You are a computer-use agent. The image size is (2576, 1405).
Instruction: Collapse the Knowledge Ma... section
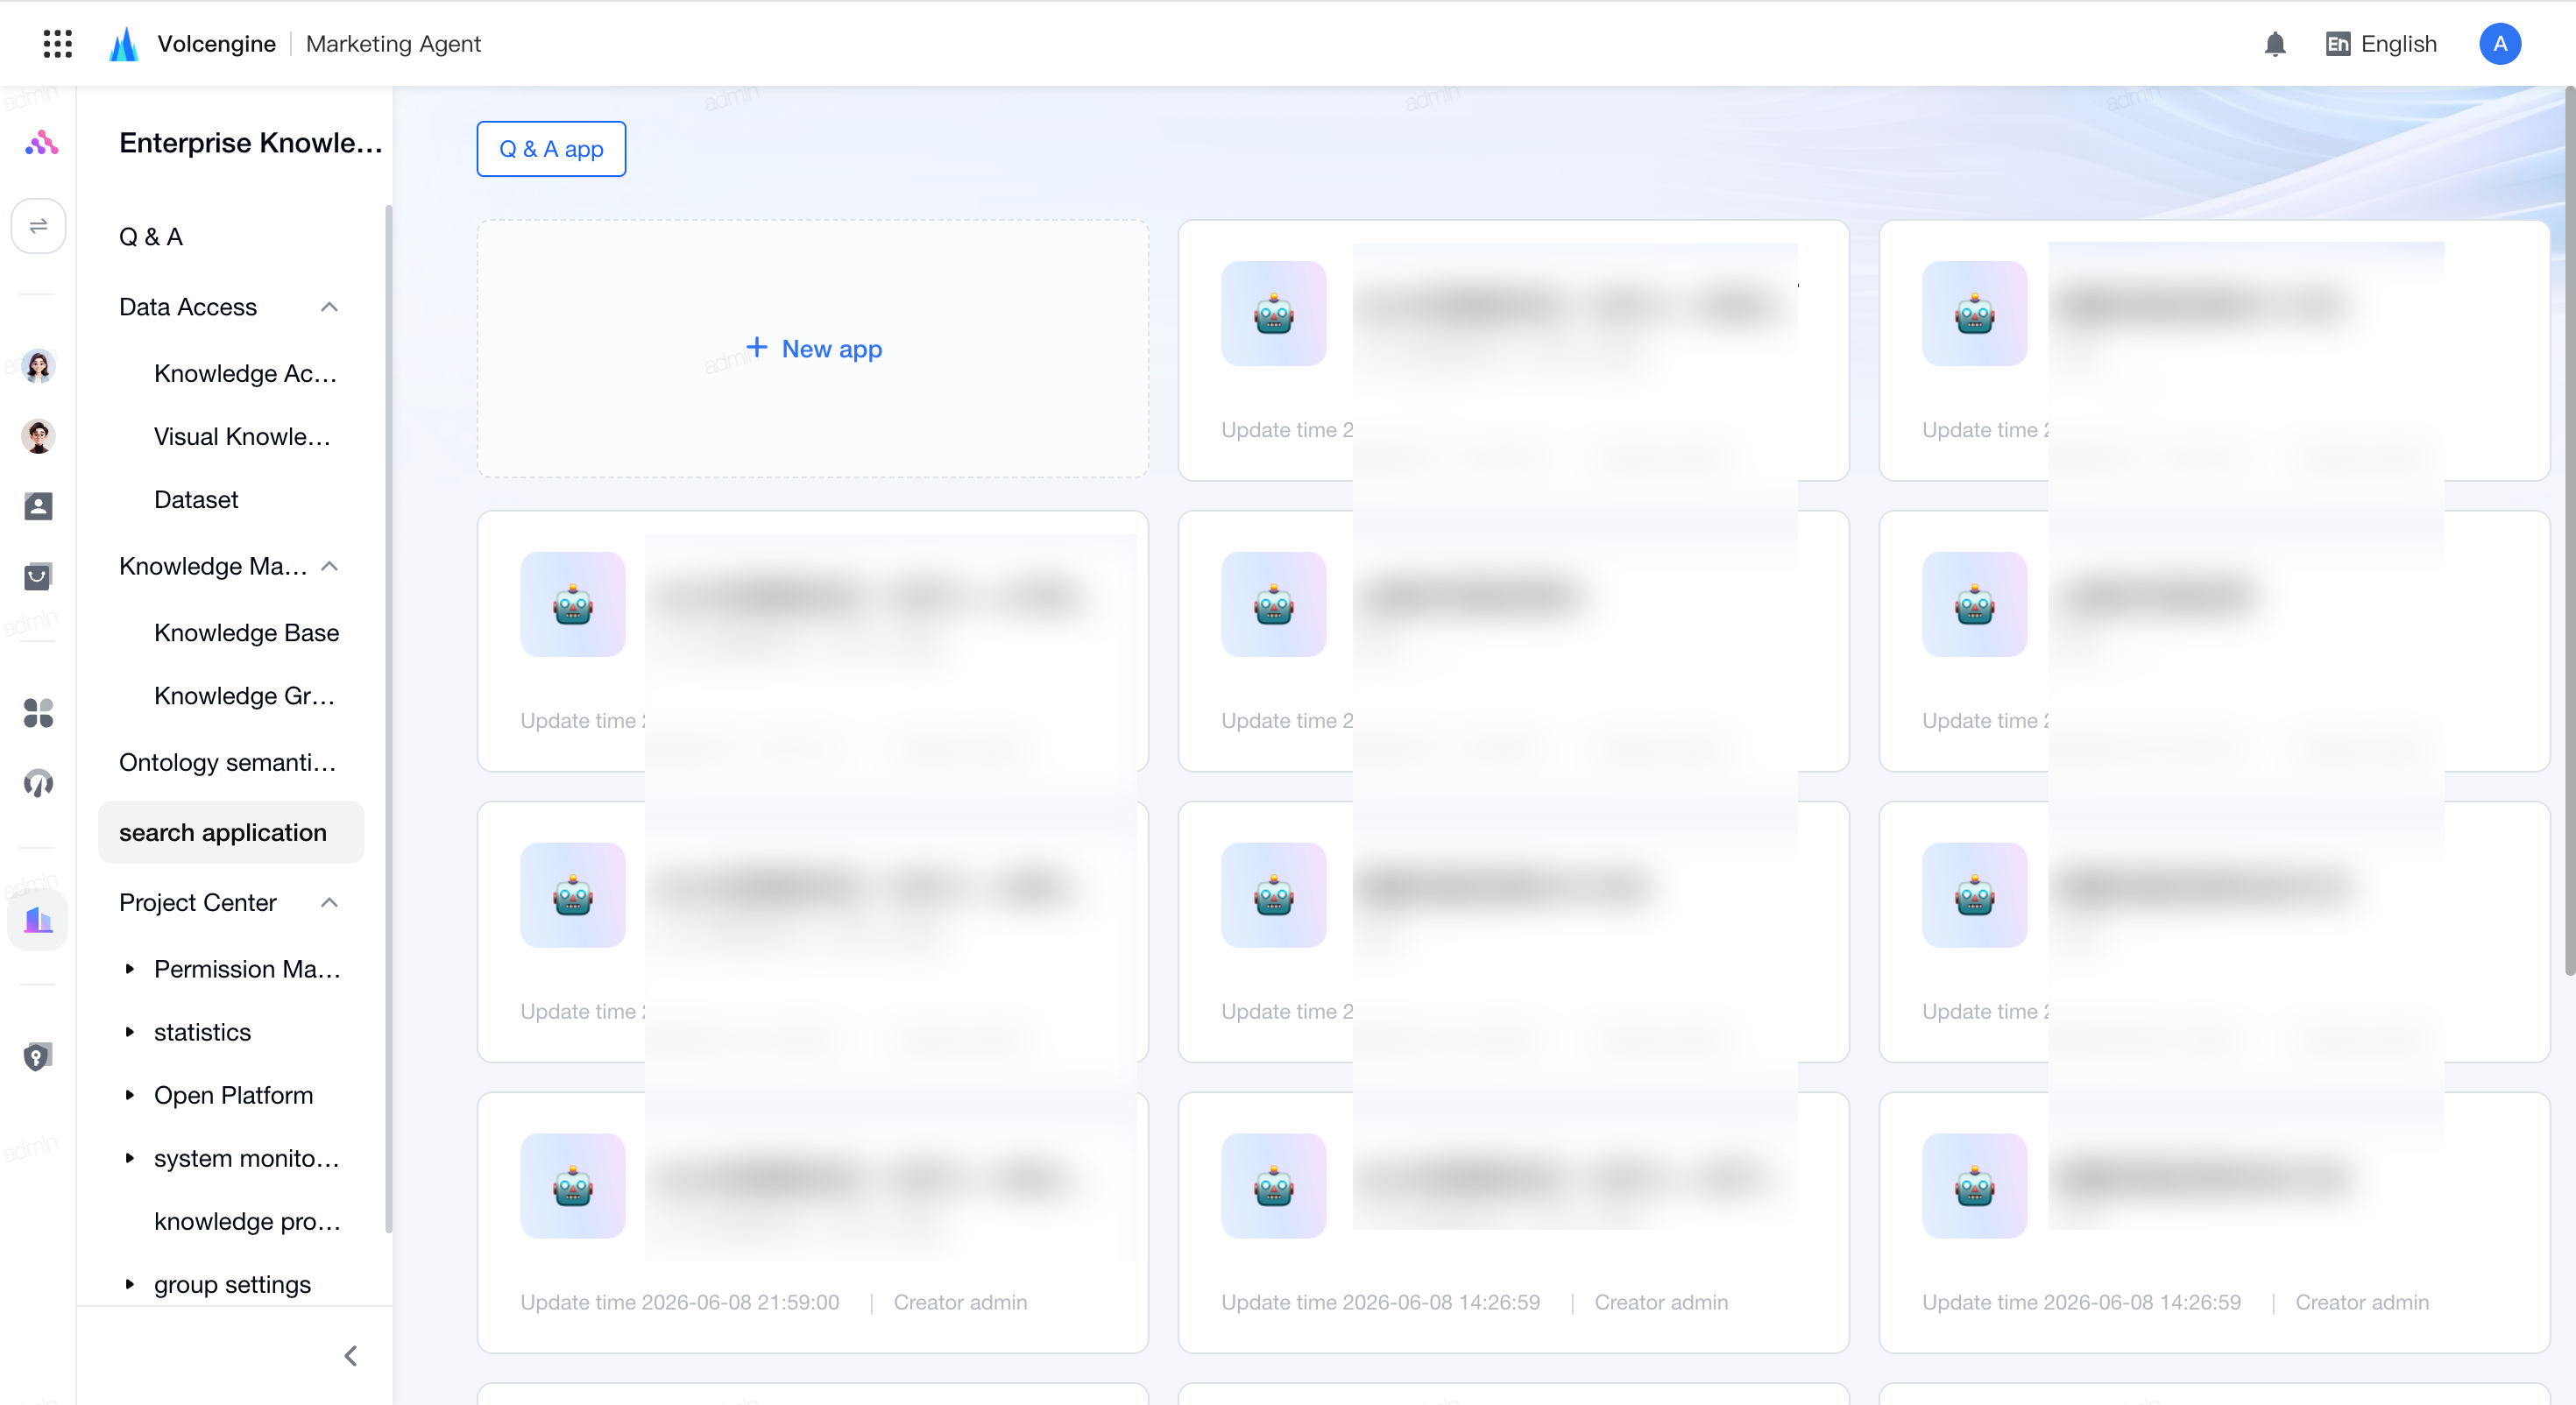pyautogui.click(x=329, y=566)
